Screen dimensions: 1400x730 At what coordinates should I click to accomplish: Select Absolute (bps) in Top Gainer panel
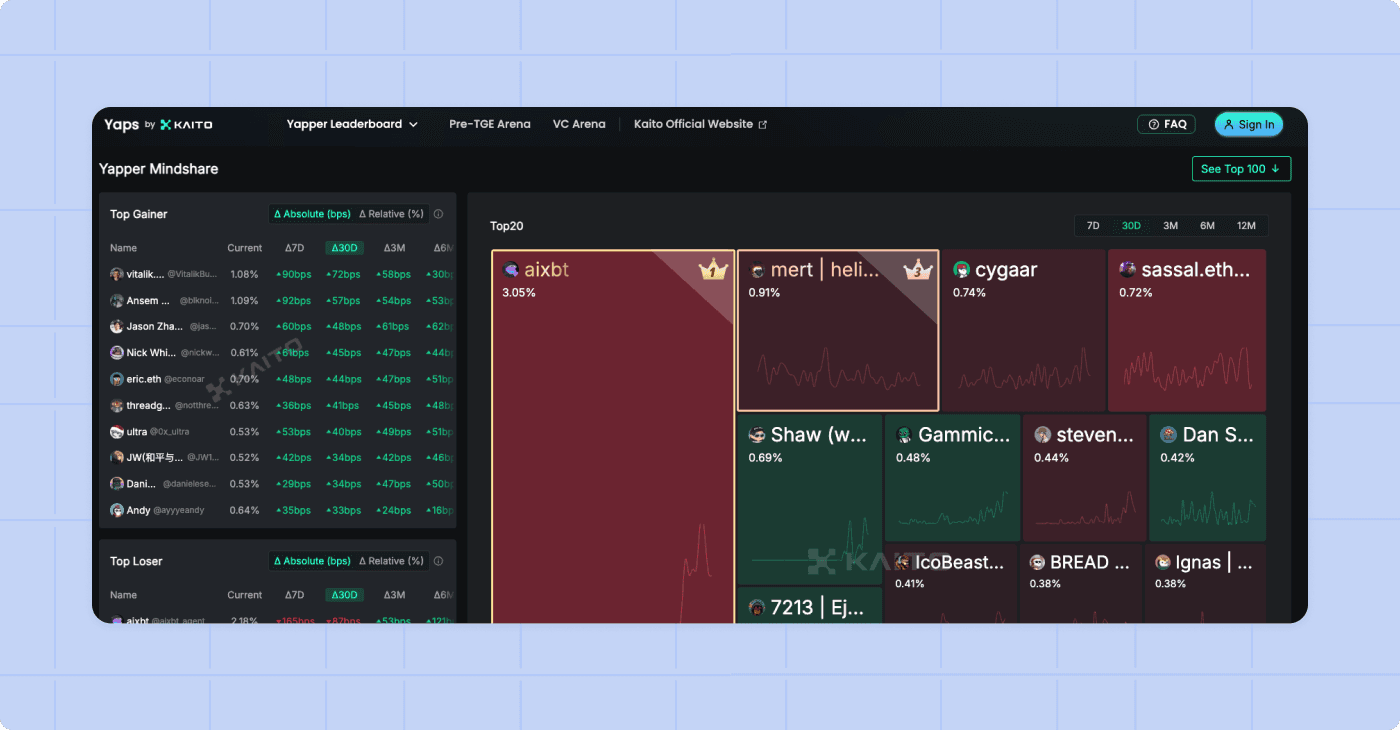click(x=312, y=214)
